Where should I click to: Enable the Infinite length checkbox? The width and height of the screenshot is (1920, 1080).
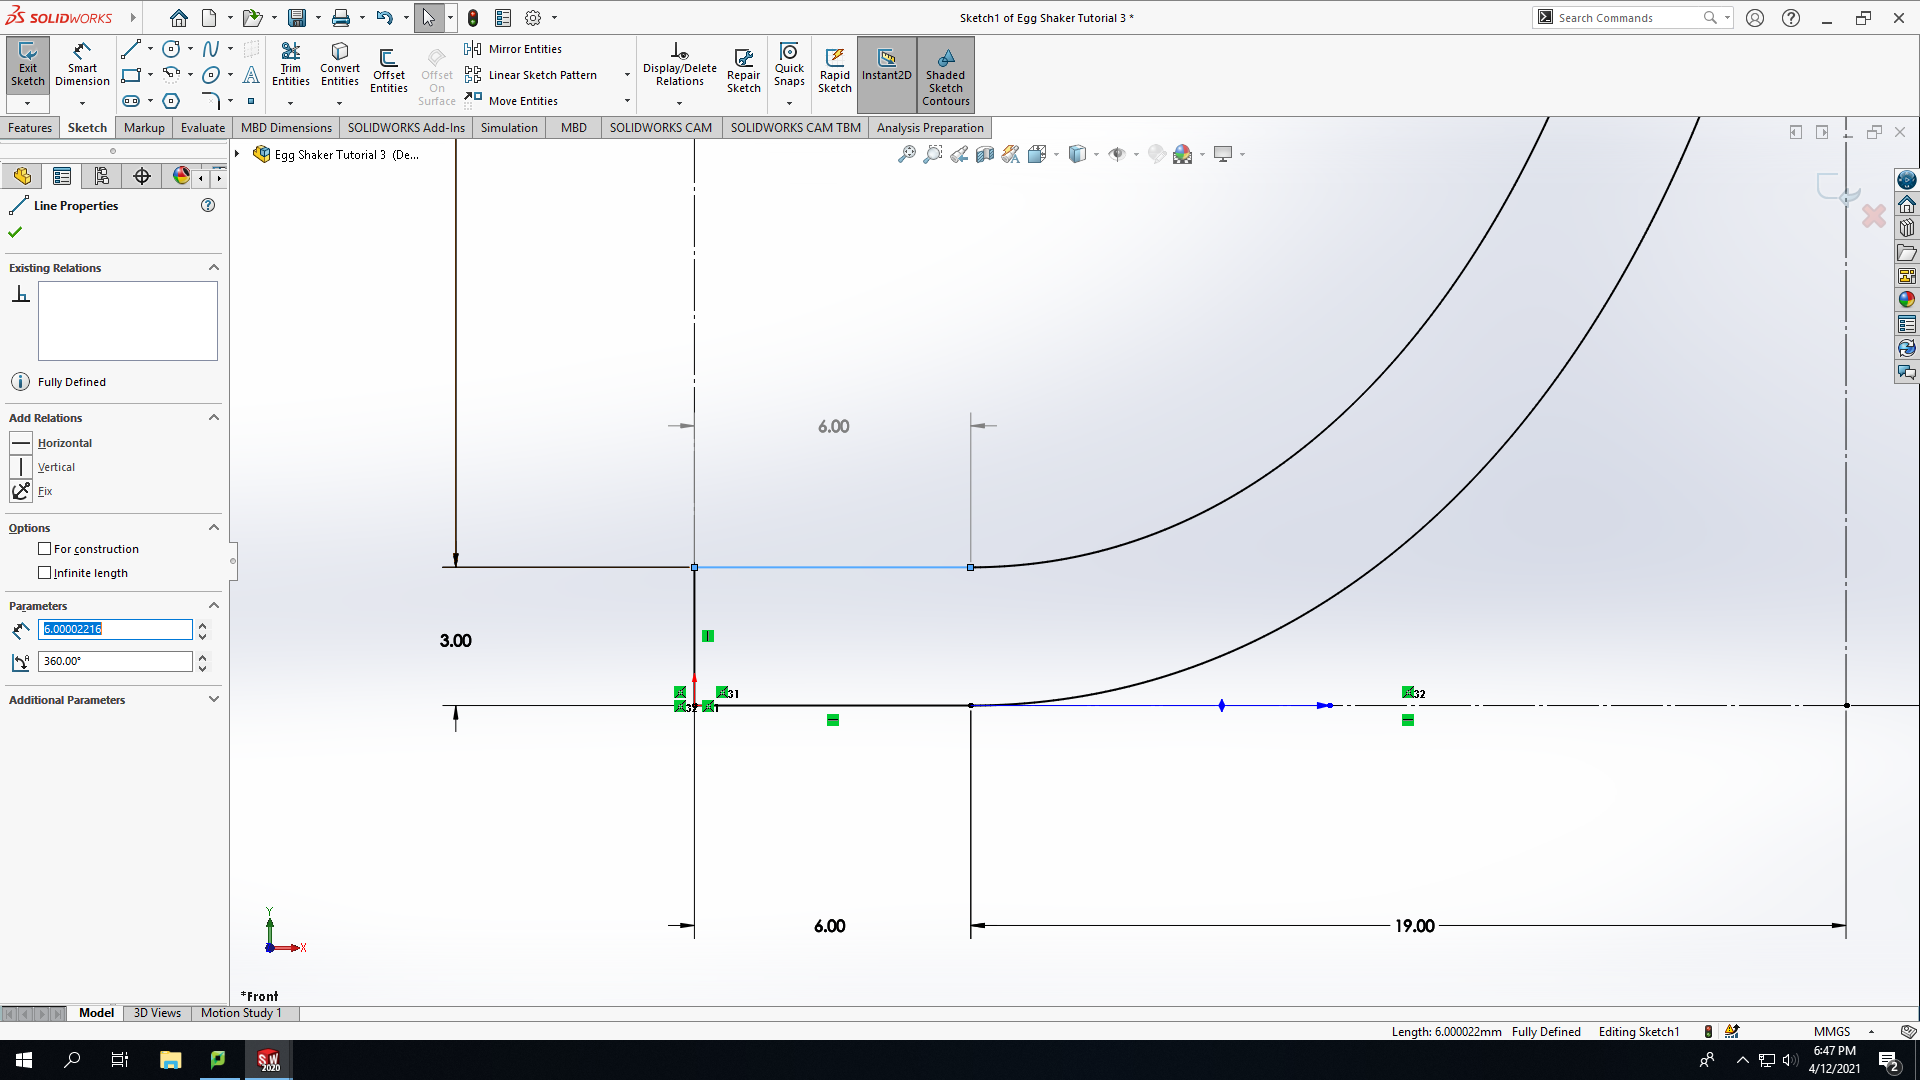[x=44, y=573]
